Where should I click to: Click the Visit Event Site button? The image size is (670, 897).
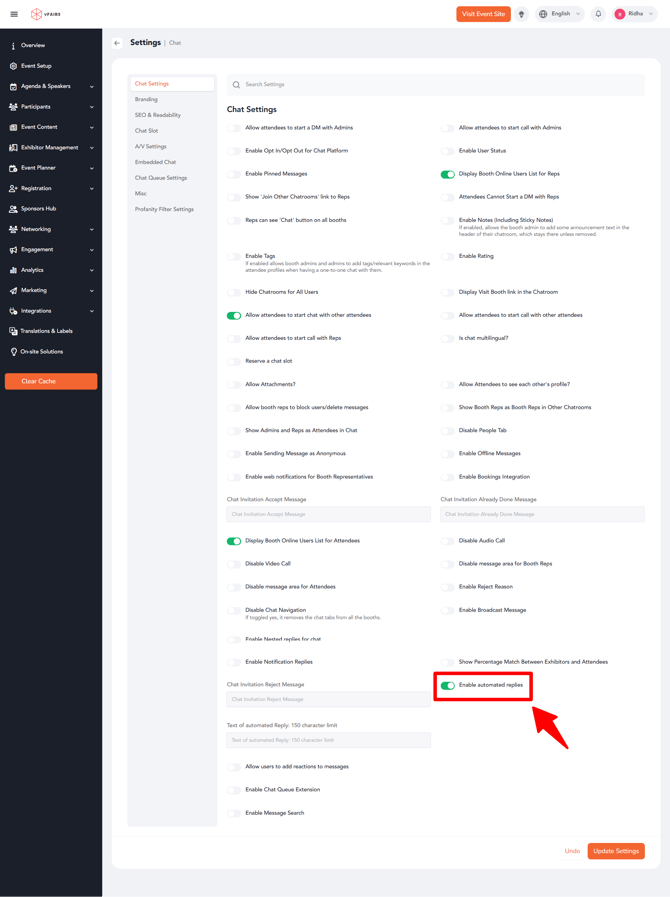(483, 14)
